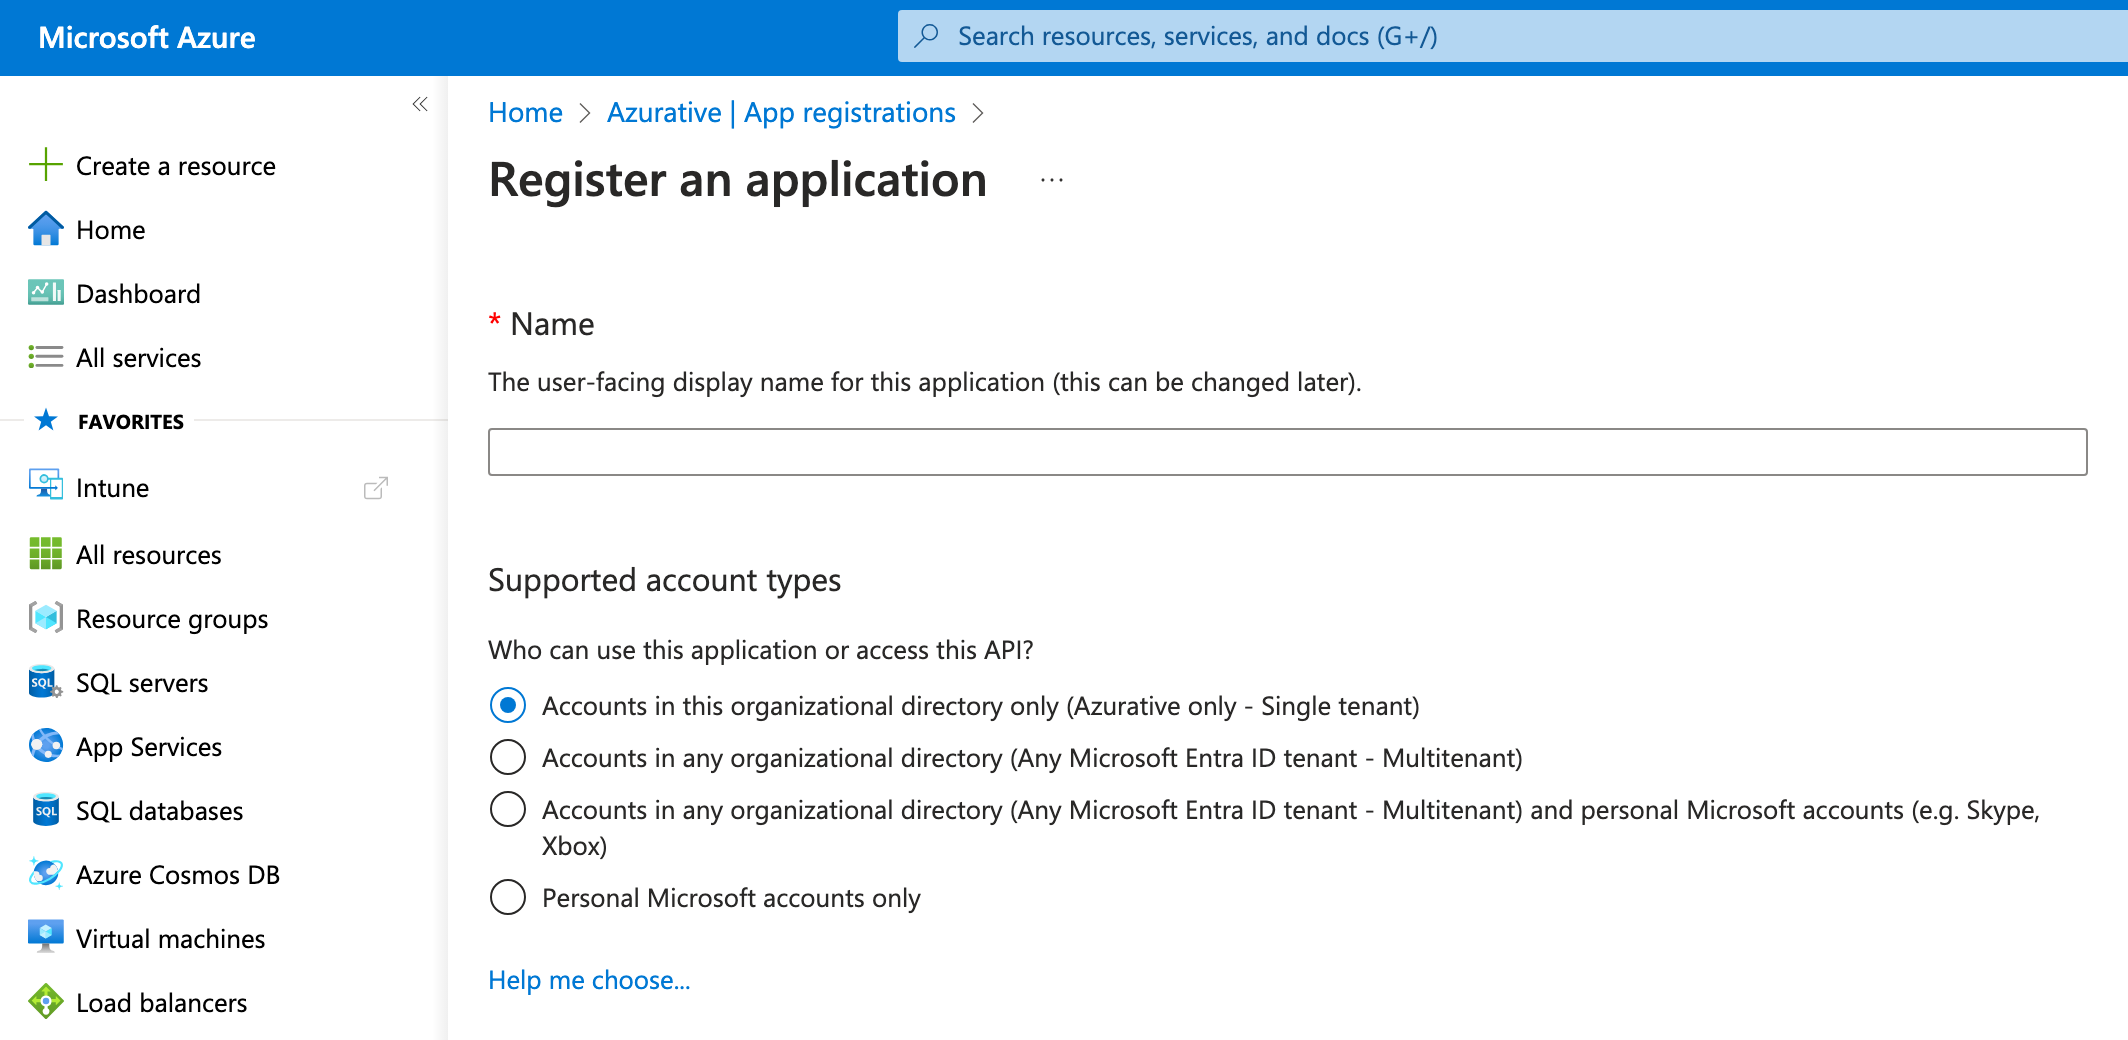Open Create a resource menu item
Viewport: 2128px width, 1040px height.
[x=176, y=166]
